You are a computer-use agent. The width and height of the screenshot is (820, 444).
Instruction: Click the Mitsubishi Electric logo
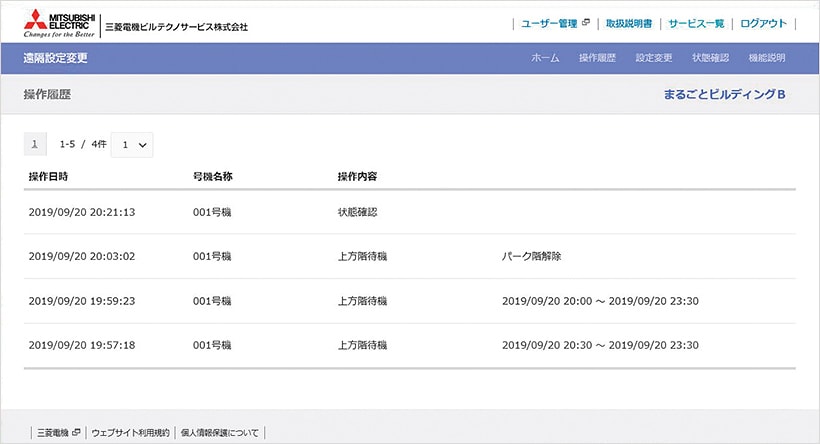click(x=59, y=21)
